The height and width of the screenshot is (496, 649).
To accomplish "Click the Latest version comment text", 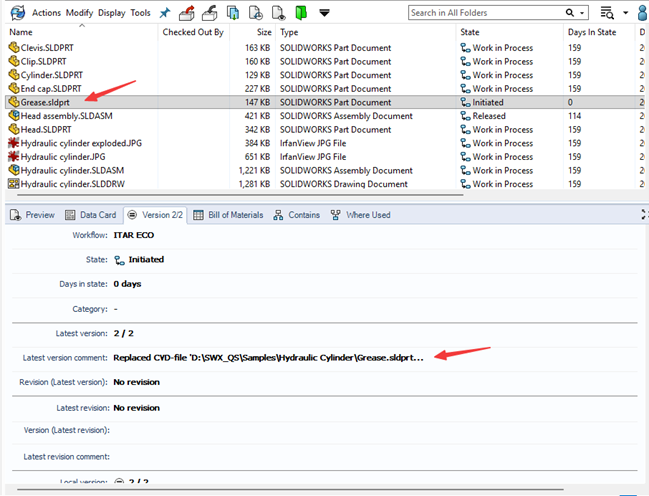I will [x=269, y=358].
